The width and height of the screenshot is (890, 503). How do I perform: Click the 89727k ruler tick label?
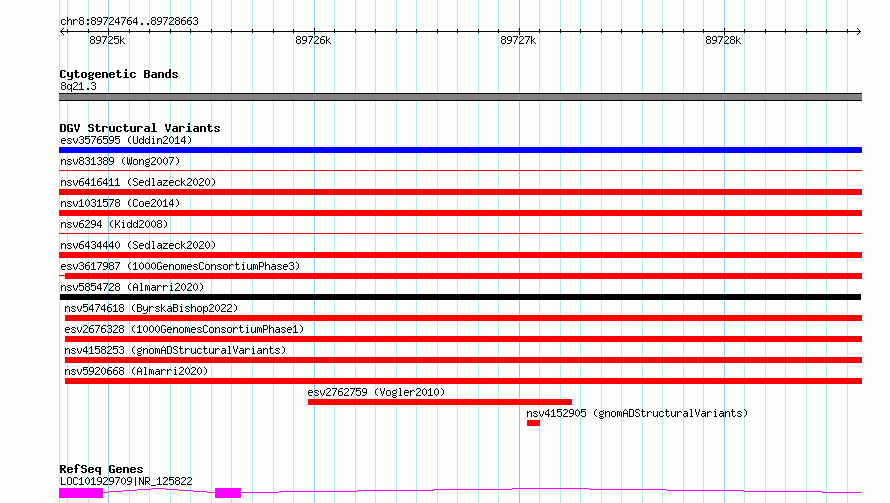coord(518,40)
